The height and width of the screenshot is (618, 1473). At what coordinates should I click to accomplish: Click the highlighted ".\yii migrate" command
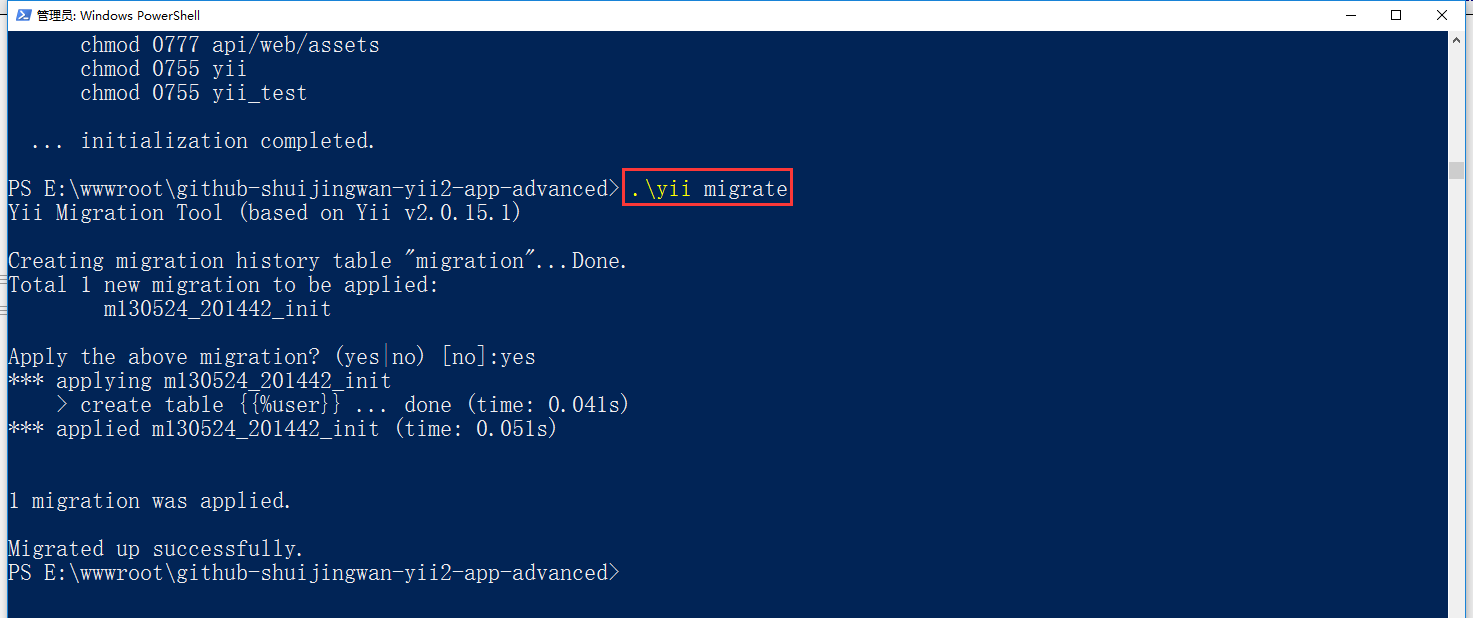pos(708,189)
